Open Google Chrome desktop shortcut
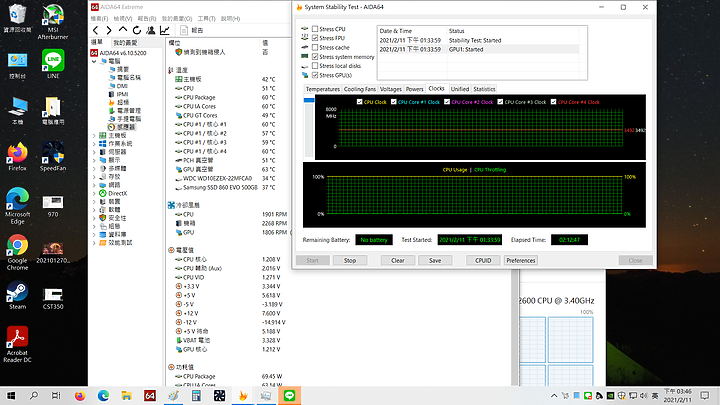Viewport: 720px width, 405px height. tap(17, 252)
